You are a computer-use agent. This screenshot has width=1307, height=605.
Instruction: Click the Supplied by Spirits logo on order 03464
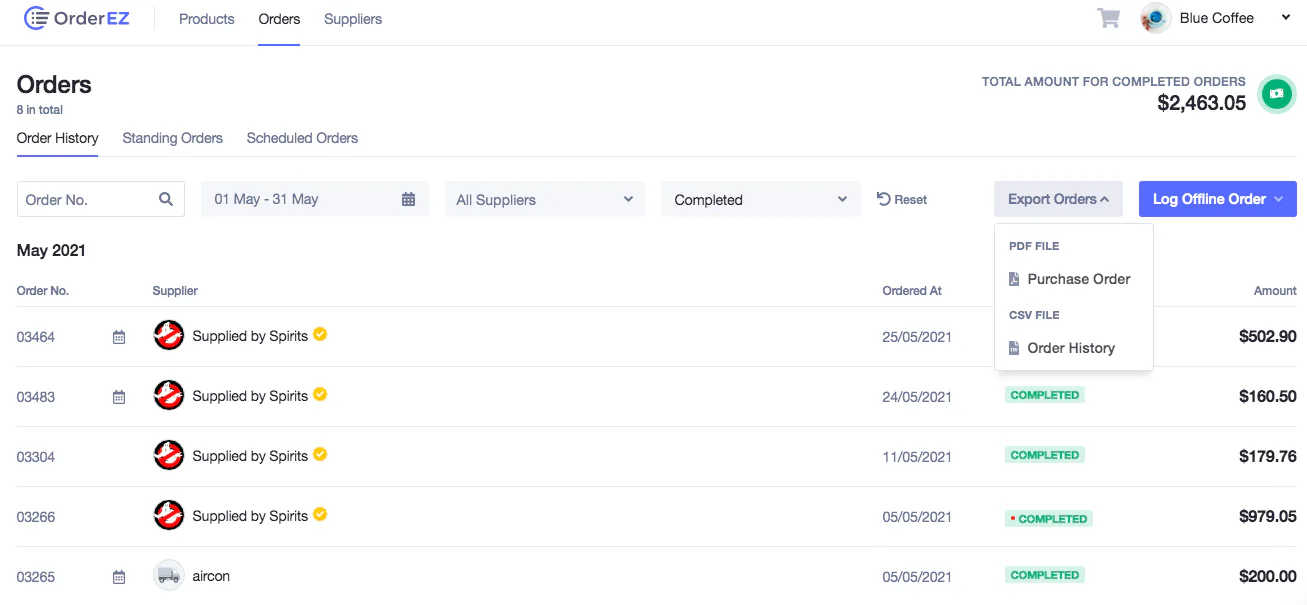pyautogui.click(x=169, y=336)
